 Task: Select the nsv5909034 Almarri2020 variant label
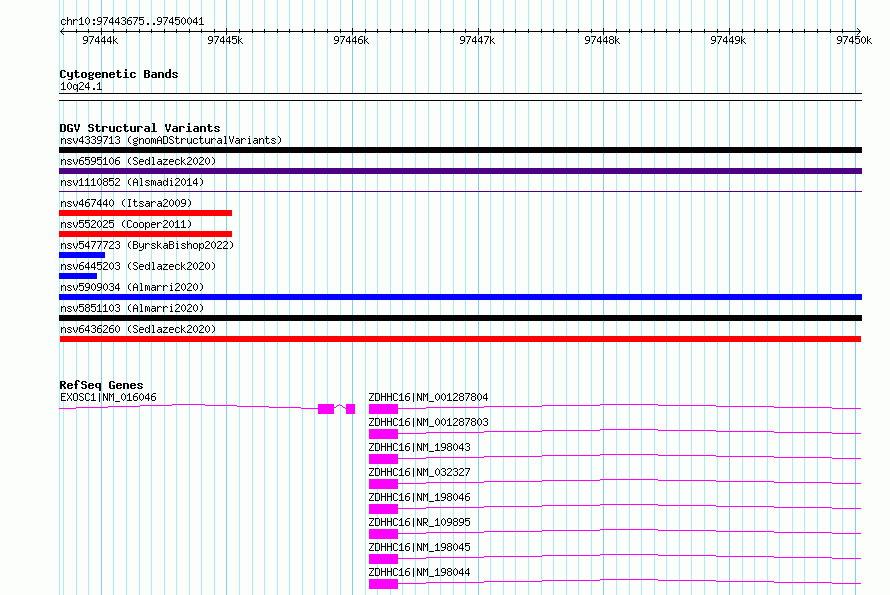132,287
